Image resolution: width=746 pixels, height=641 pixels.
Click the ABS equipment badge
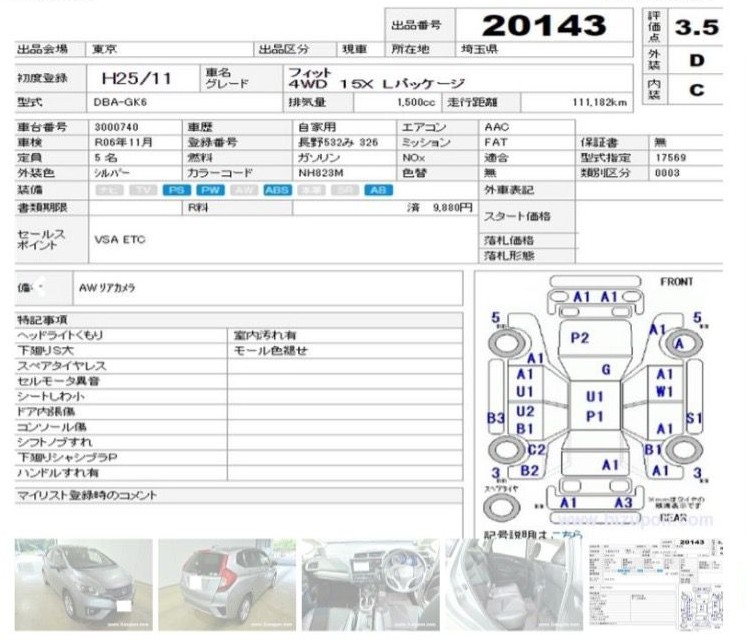(277, 190)
